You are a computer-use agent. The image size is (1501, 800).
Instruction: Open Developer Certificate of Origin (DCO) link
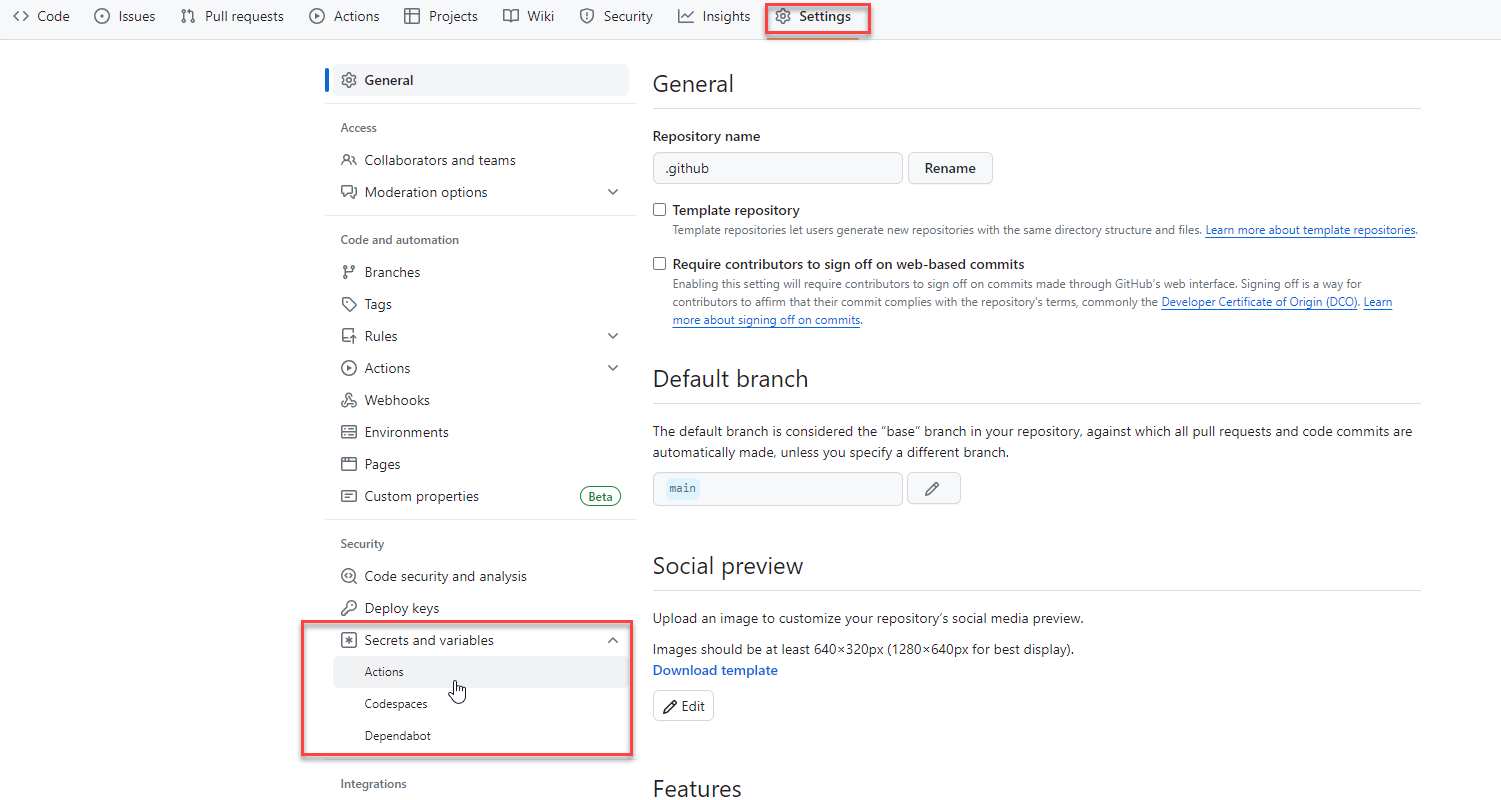point(1259,302)
